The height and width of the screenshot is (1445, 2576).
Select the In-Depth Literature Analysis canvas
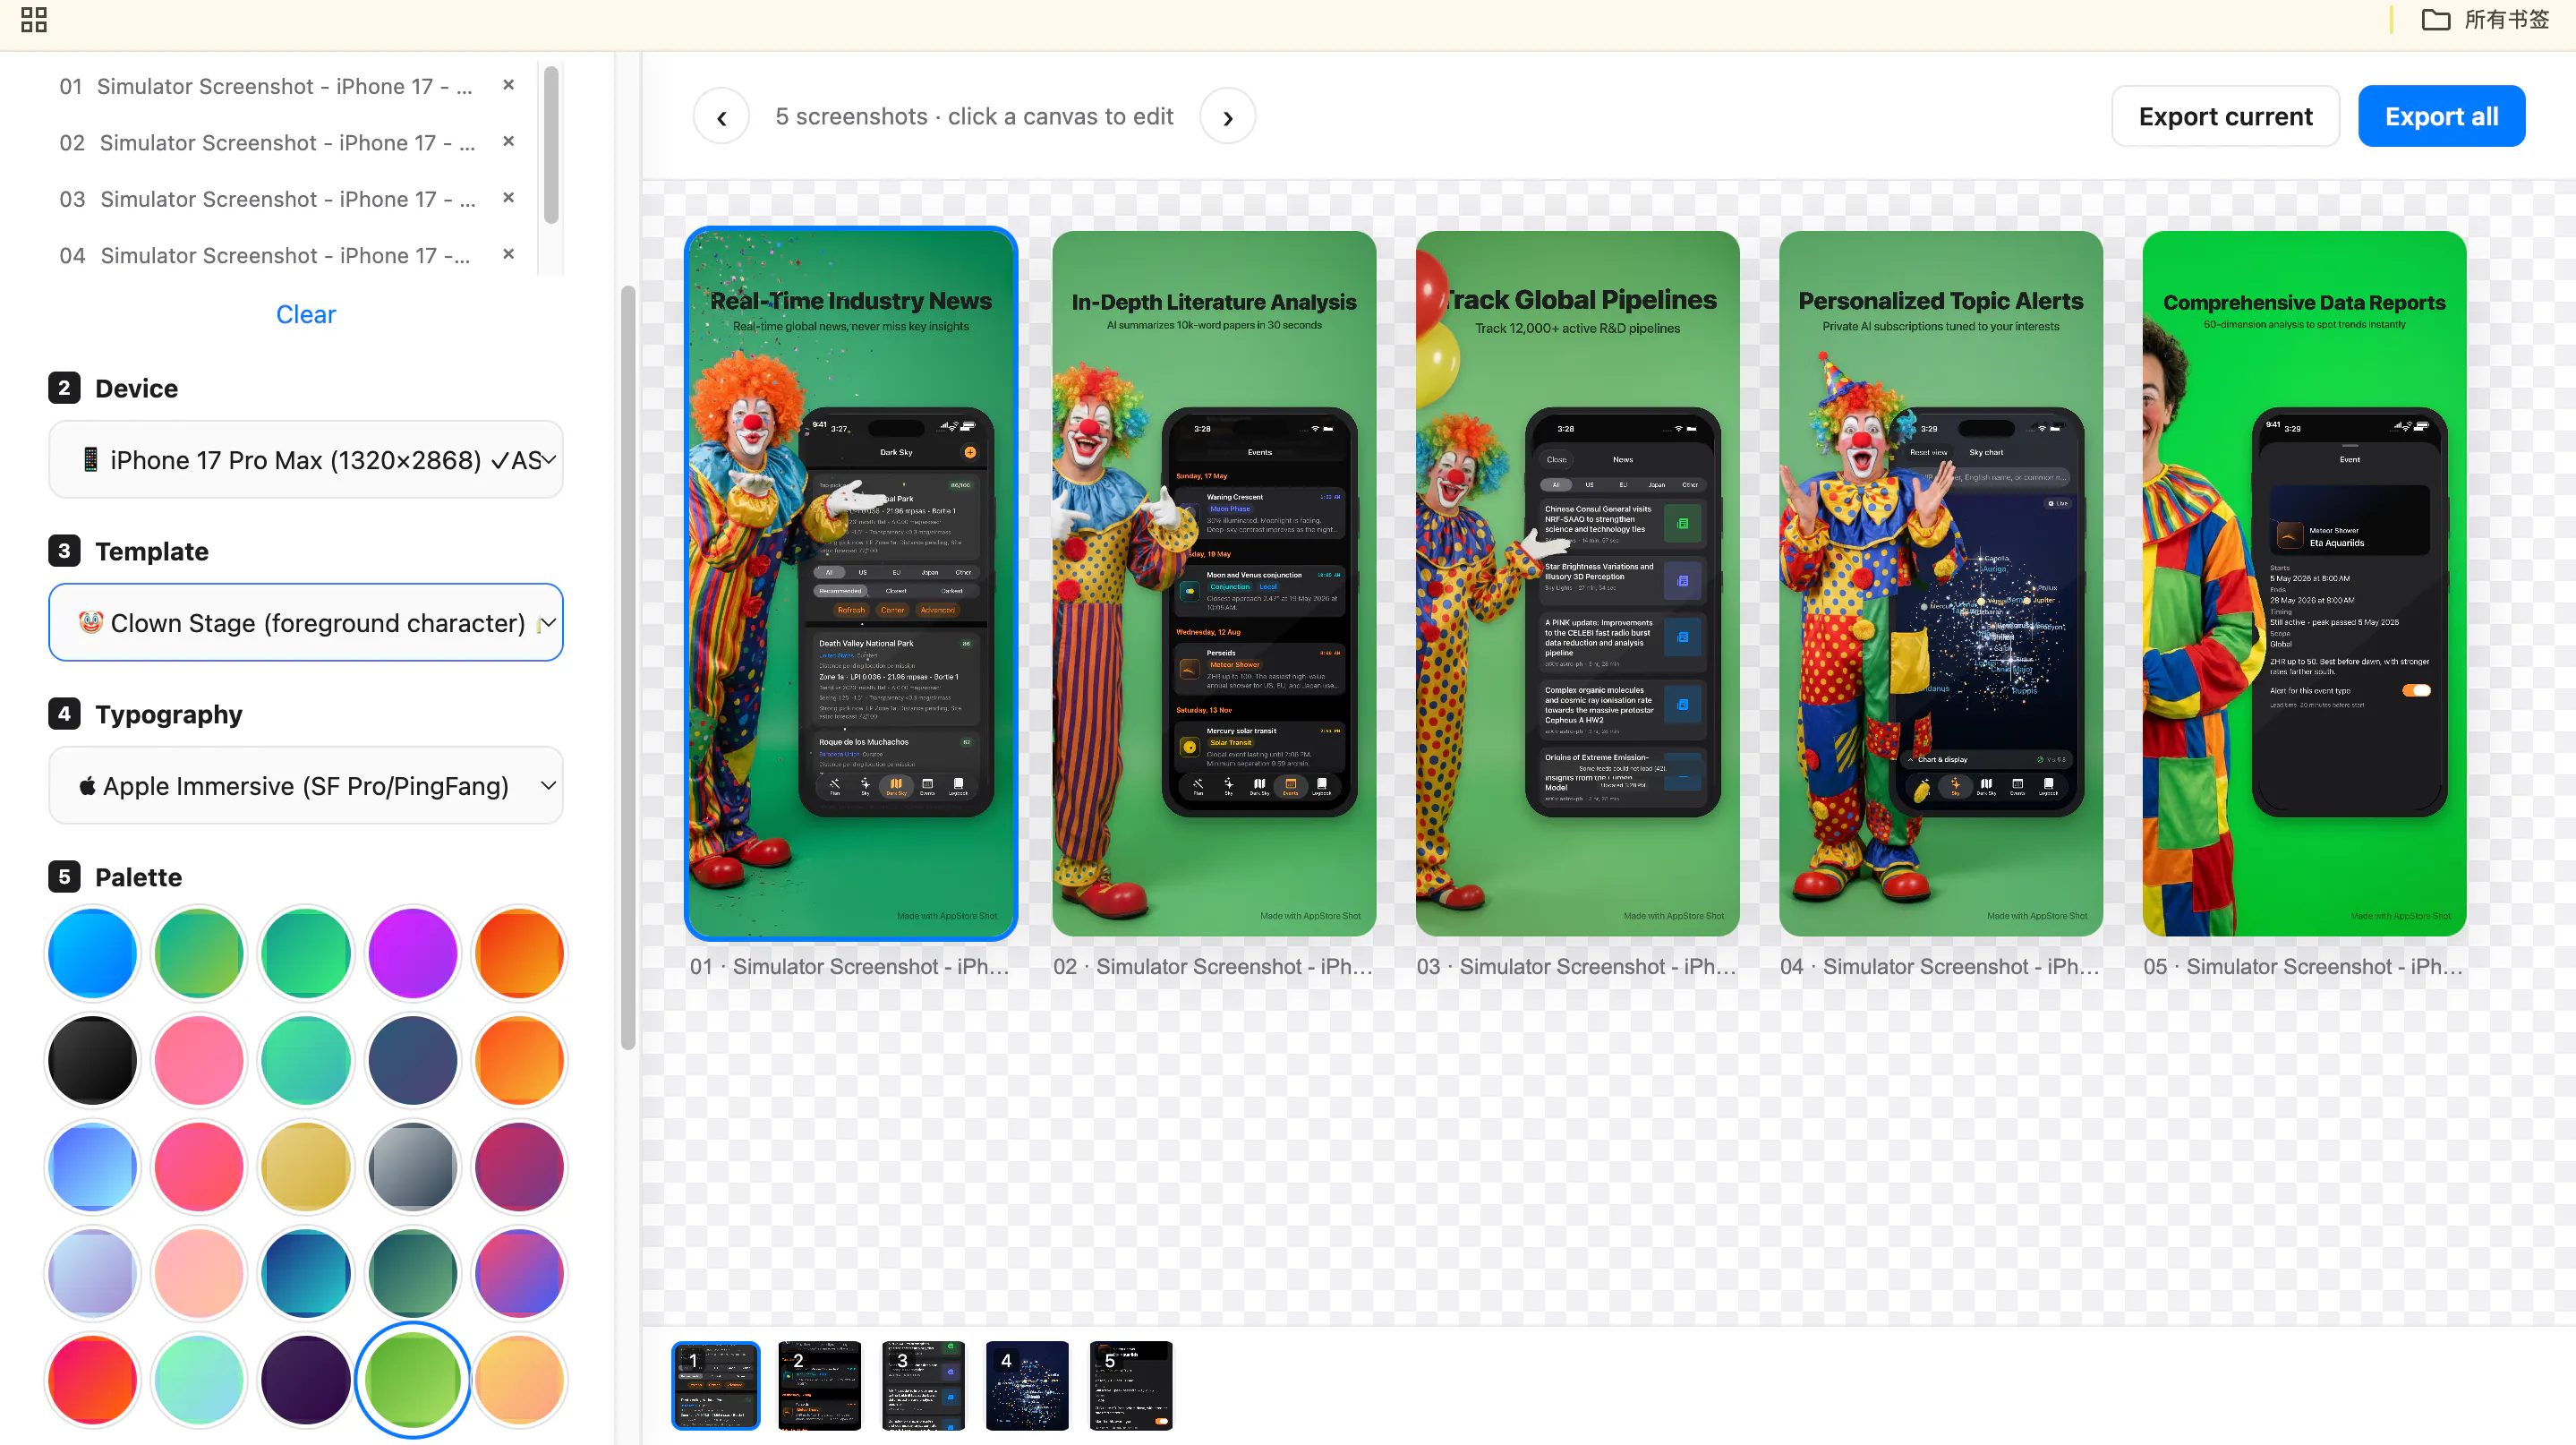point(1214,584)
